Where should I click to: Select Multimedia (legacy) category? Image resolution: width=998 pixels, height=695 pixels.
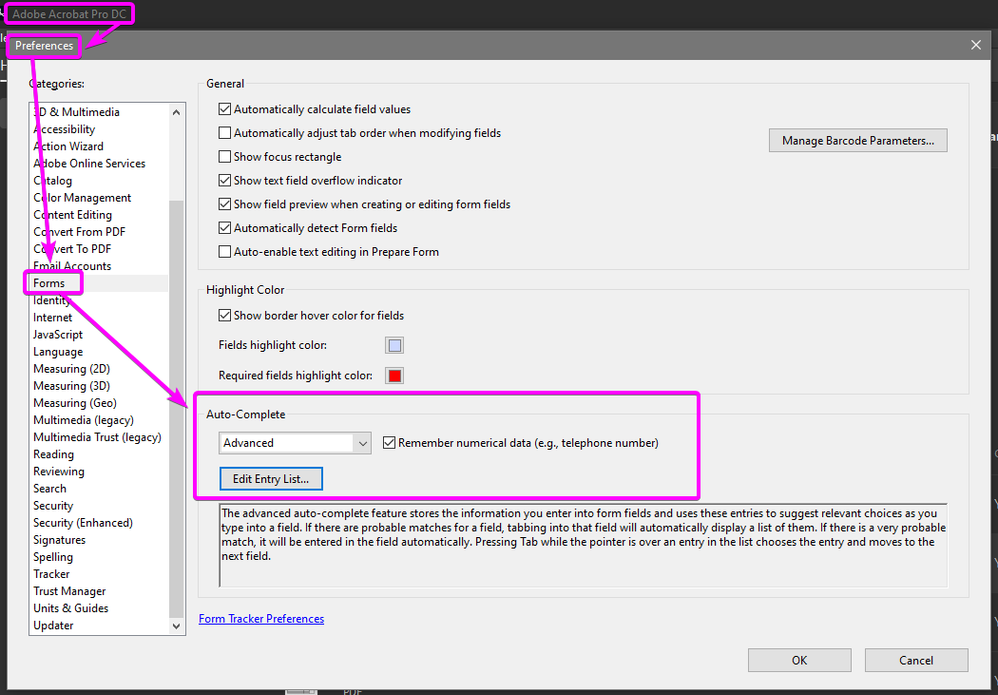[x=83, y=421]
